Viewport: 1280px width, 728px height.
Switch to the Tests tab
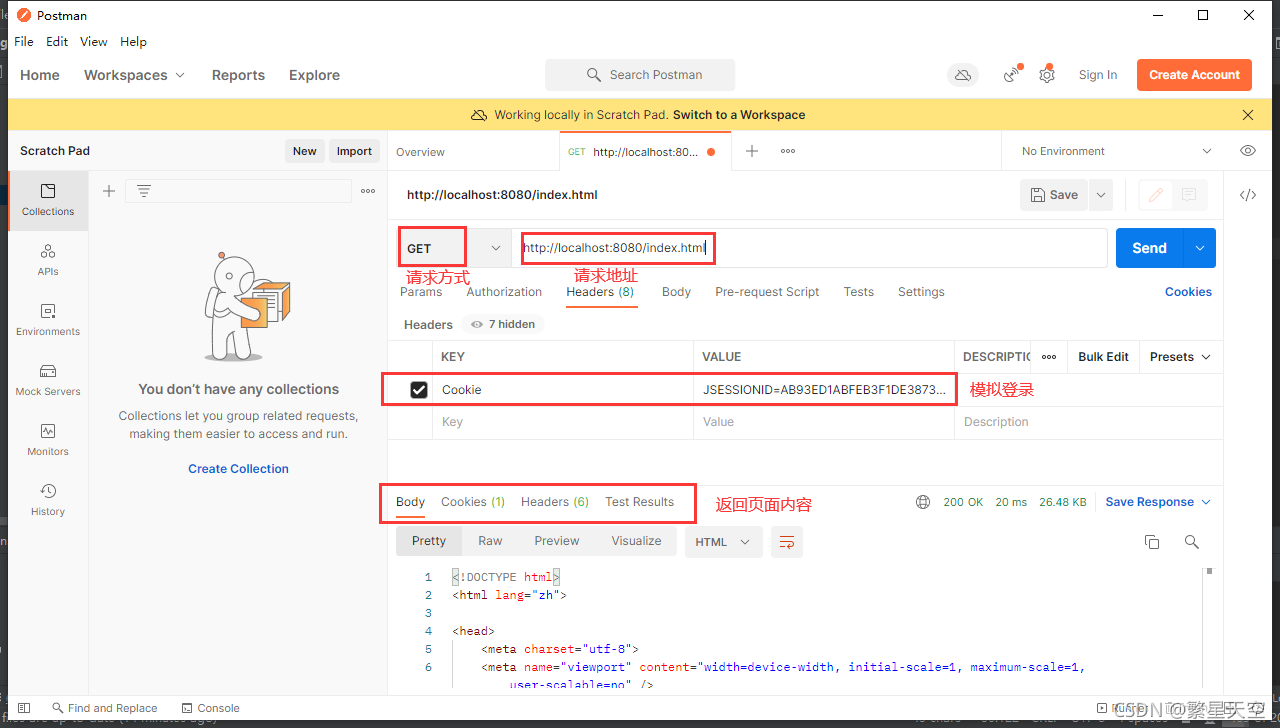[x=858, y=292]
